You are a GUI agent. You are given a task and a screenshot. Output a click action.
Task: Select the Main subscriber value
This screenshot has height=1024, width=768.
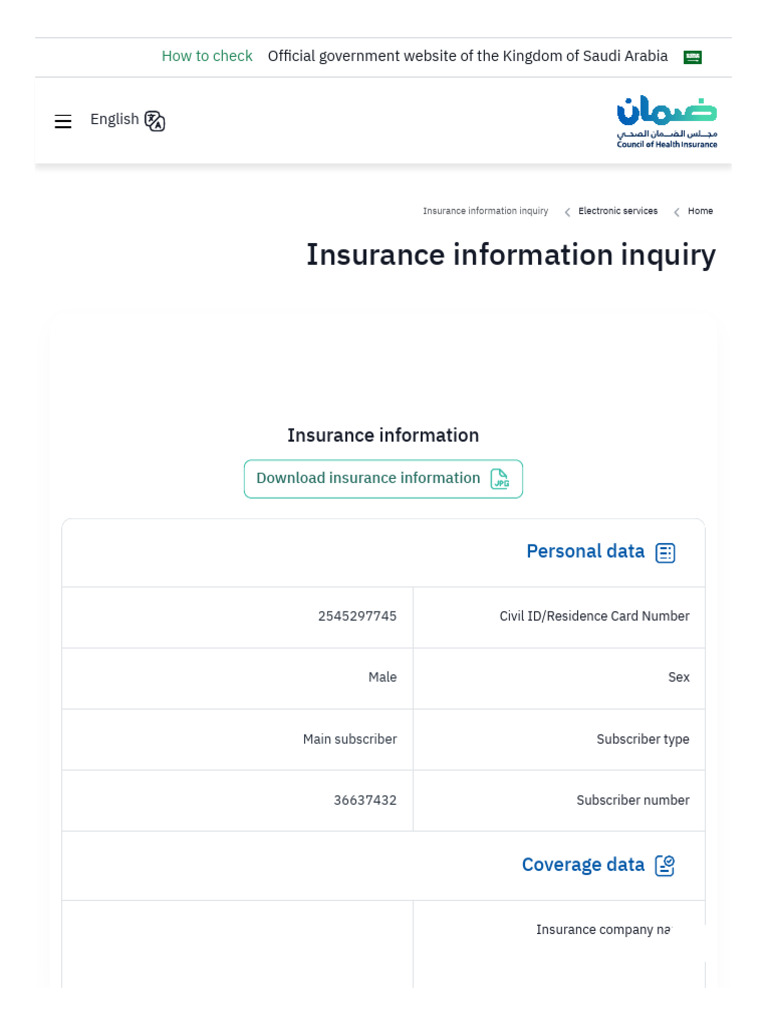pos(349,739)
